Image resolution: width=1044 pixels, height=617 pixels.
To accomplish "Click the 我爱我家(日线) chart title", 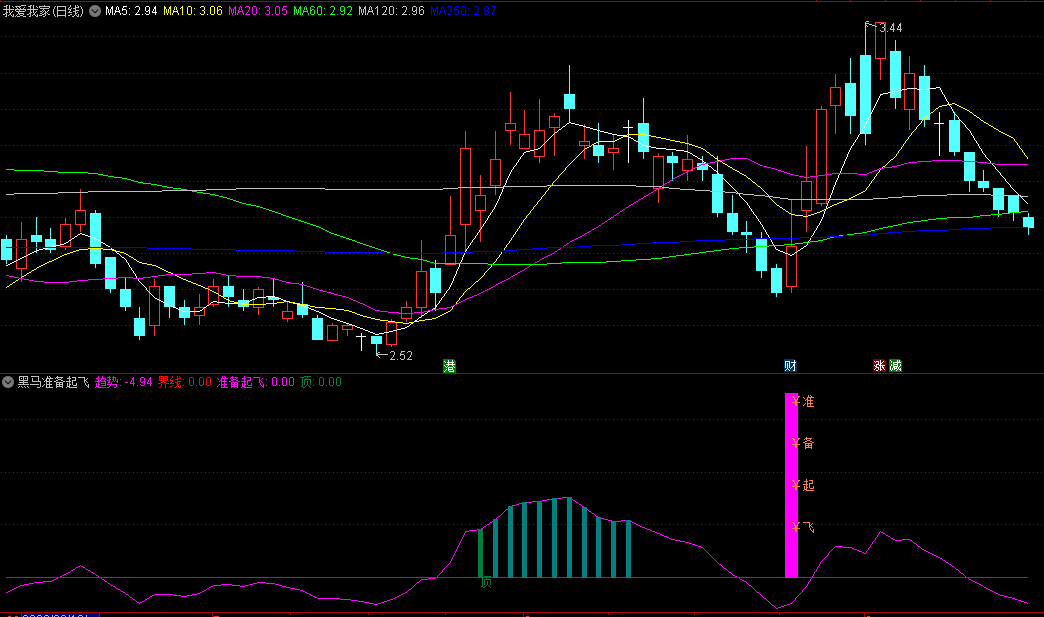I will pyautogui.click(x=43, y=11).
